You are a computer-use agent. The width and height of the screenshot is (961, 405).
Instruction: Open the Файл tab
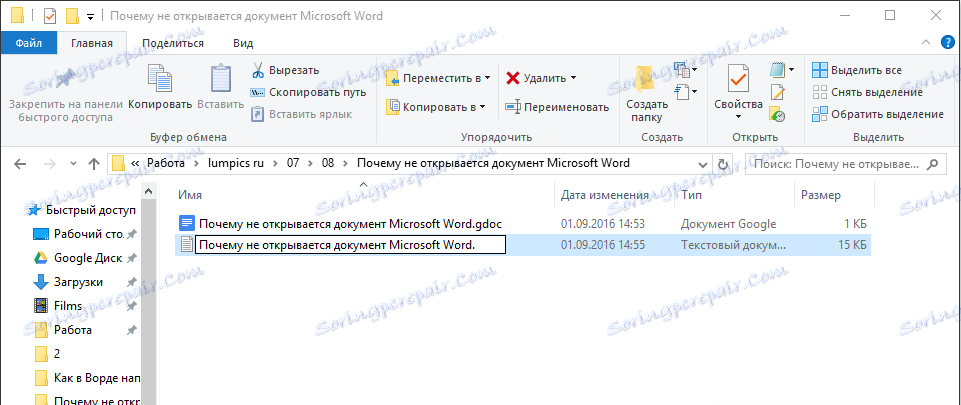click(29, 43)
